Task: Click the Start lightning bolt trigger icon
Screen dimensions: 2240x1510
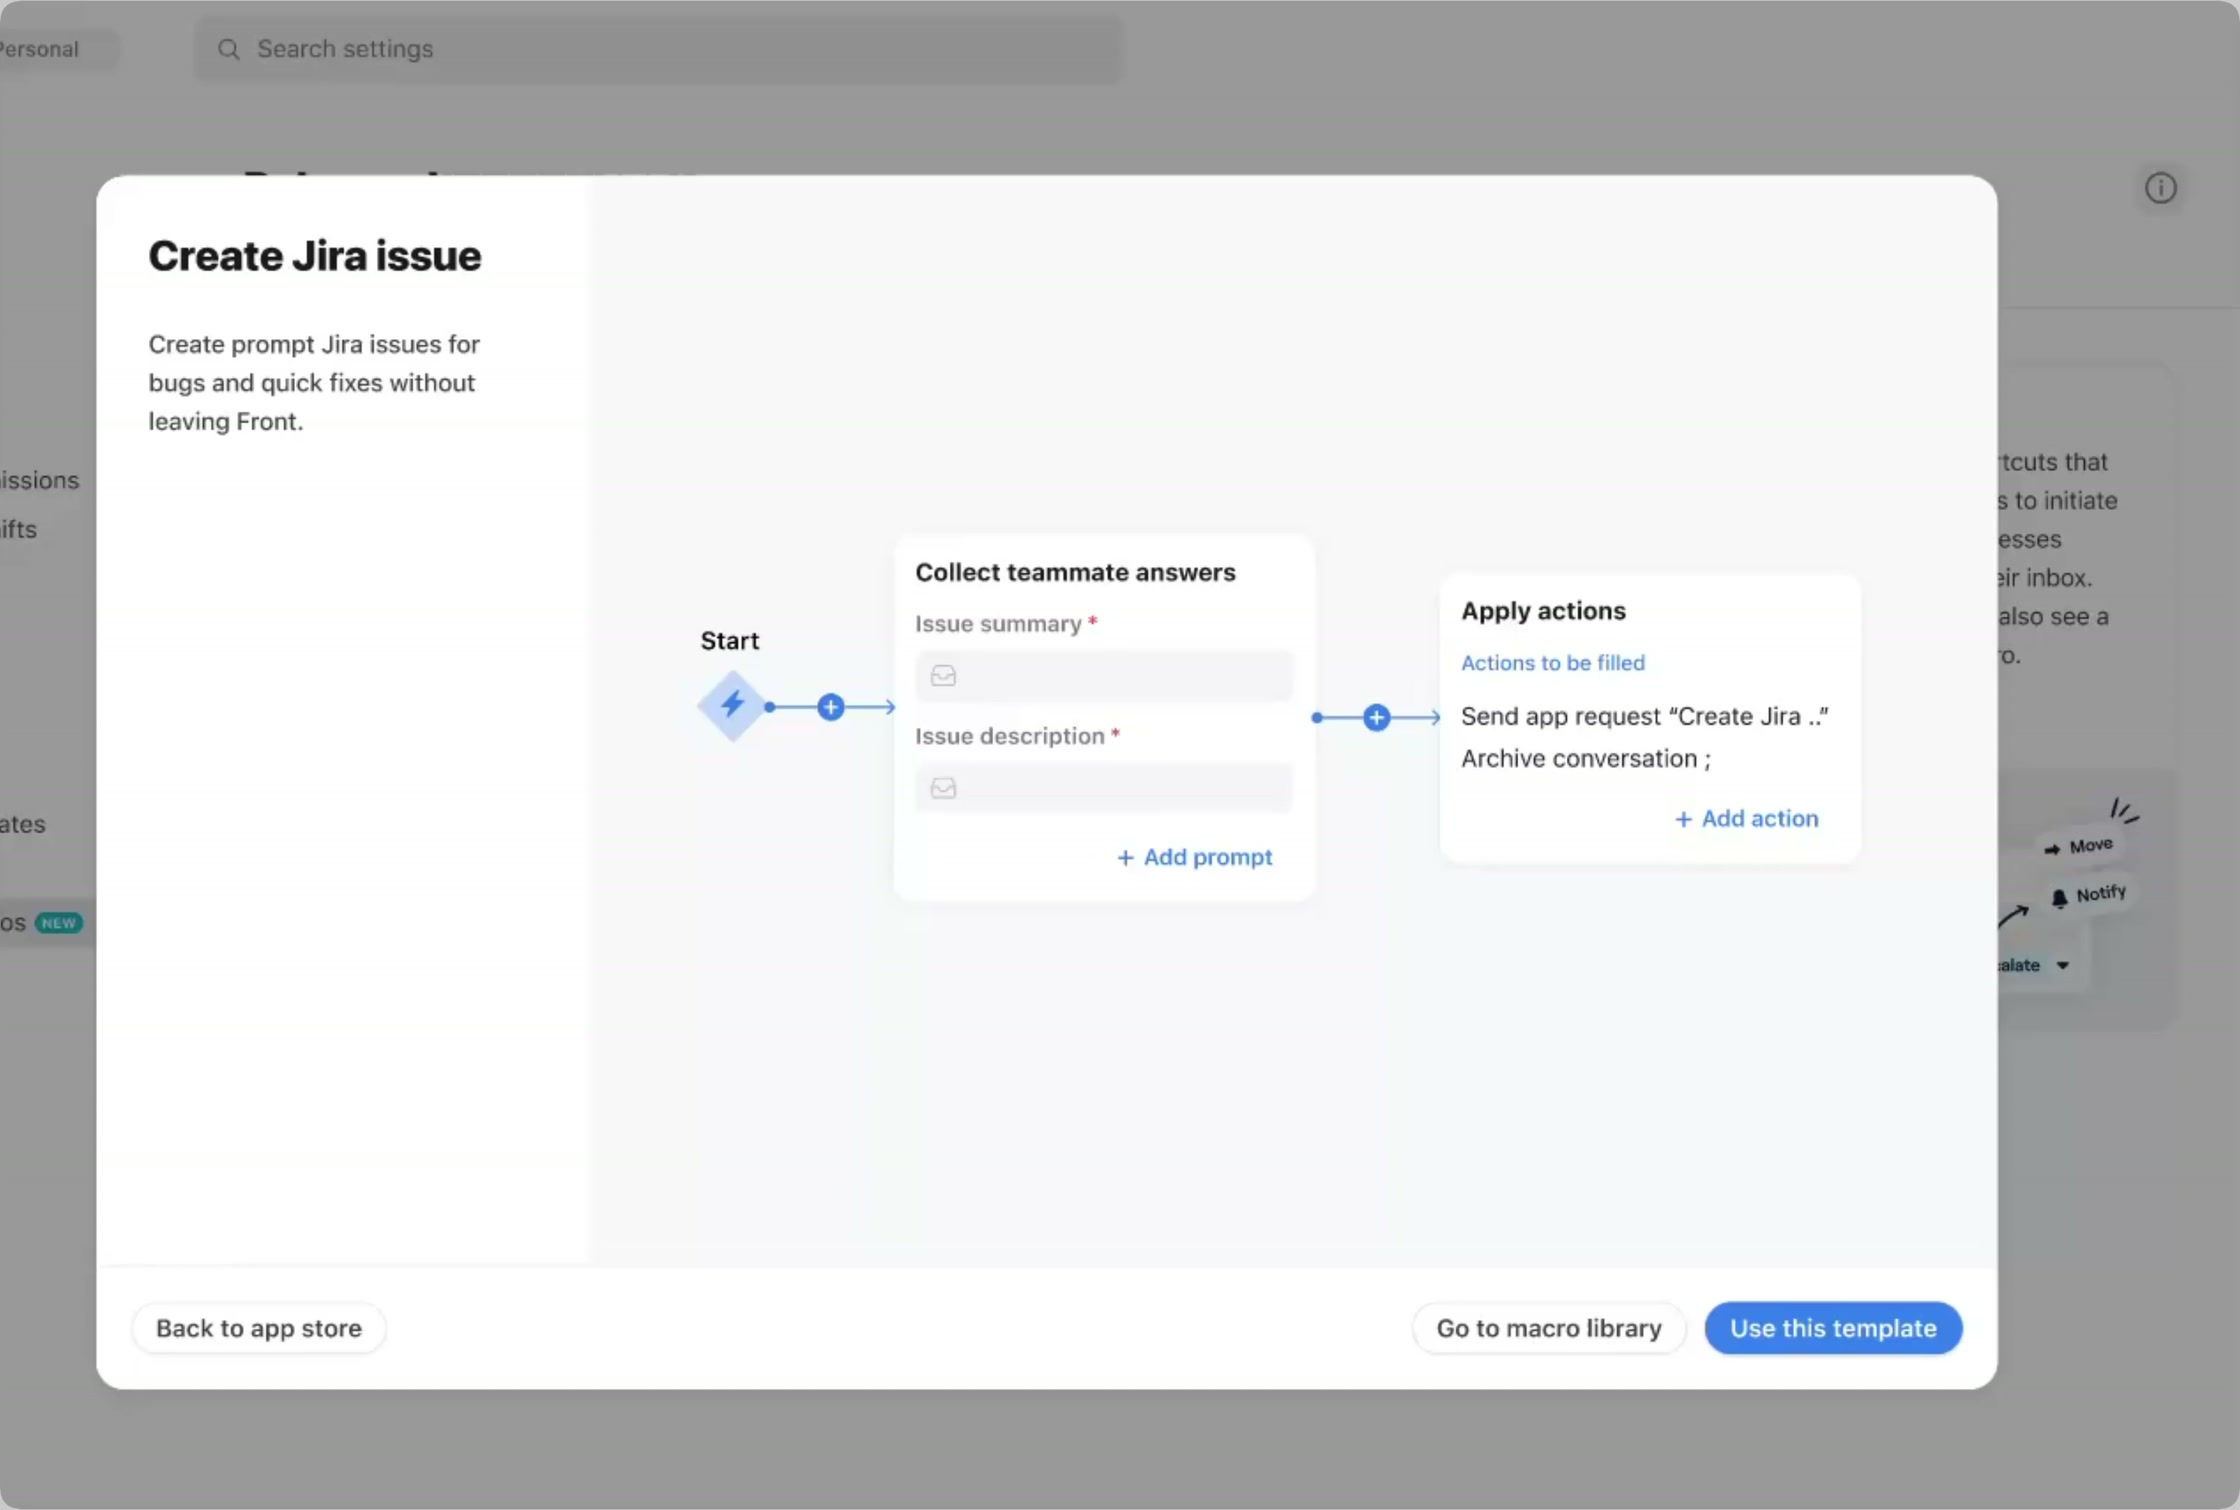Action: pyautogui.click(x=732, y=705)
